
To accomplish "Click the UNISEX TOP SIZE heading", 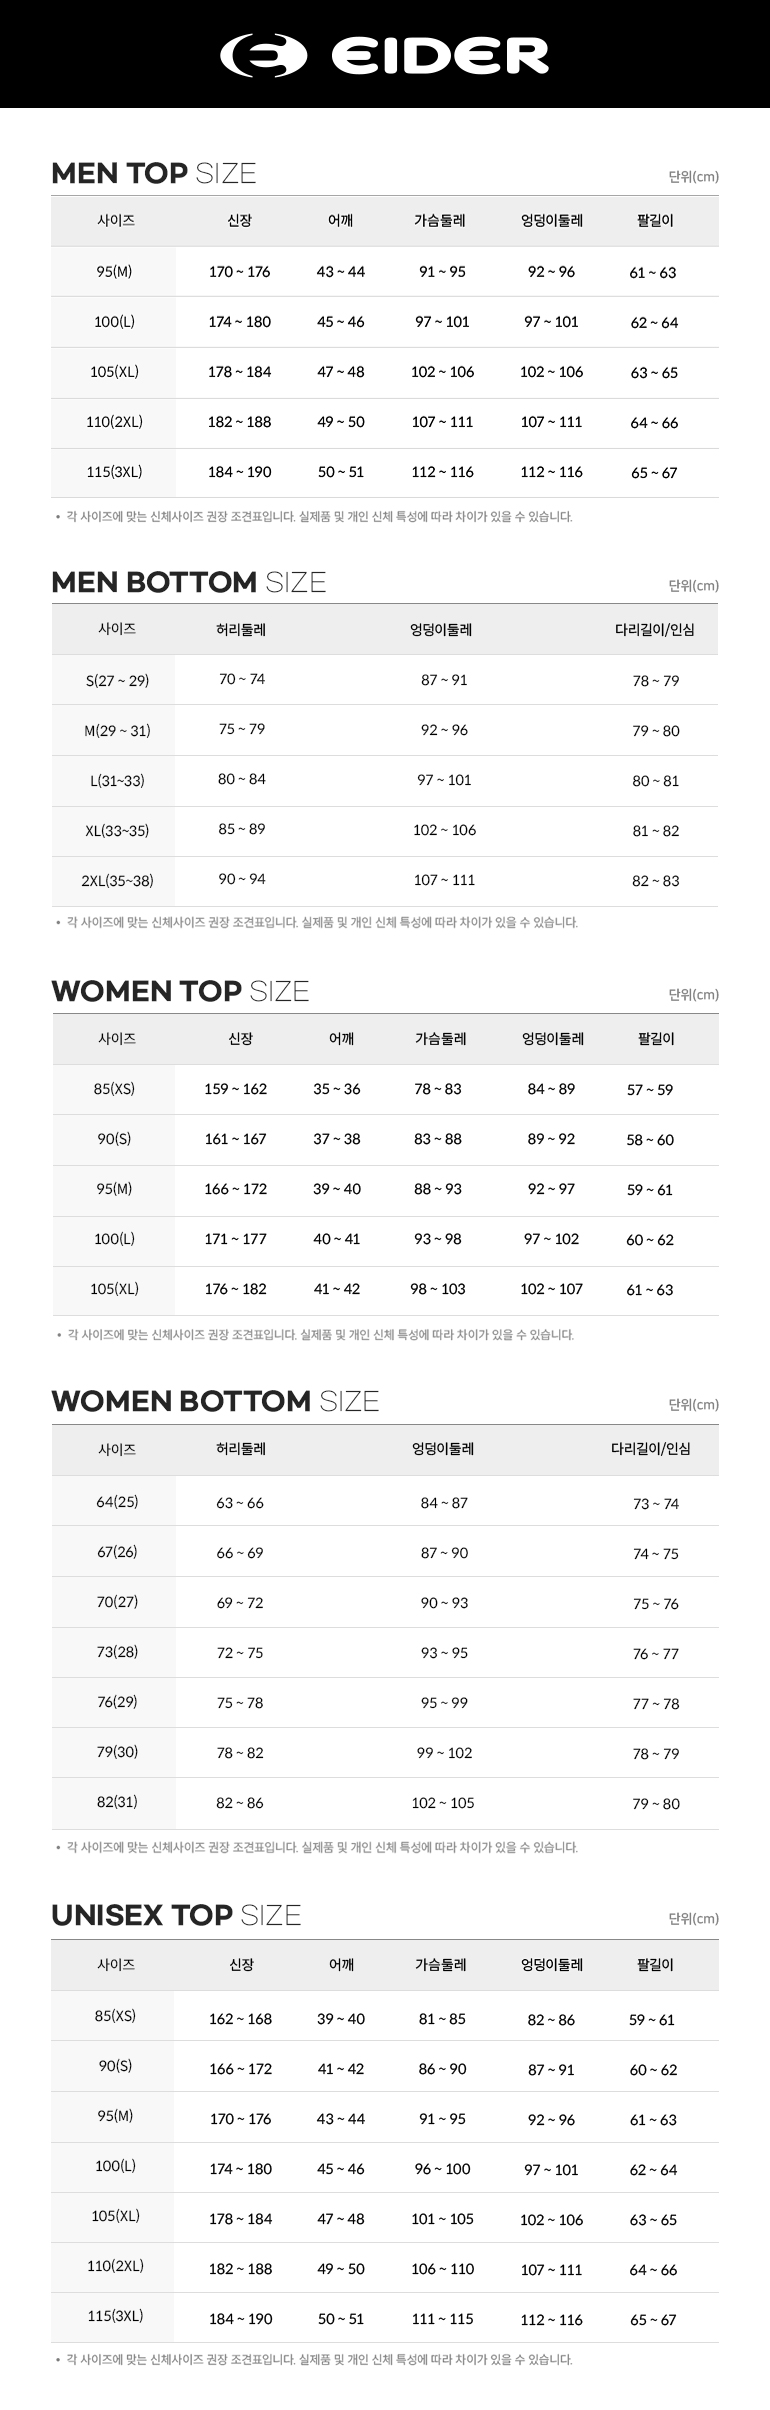I will (x=176, y=1915).
